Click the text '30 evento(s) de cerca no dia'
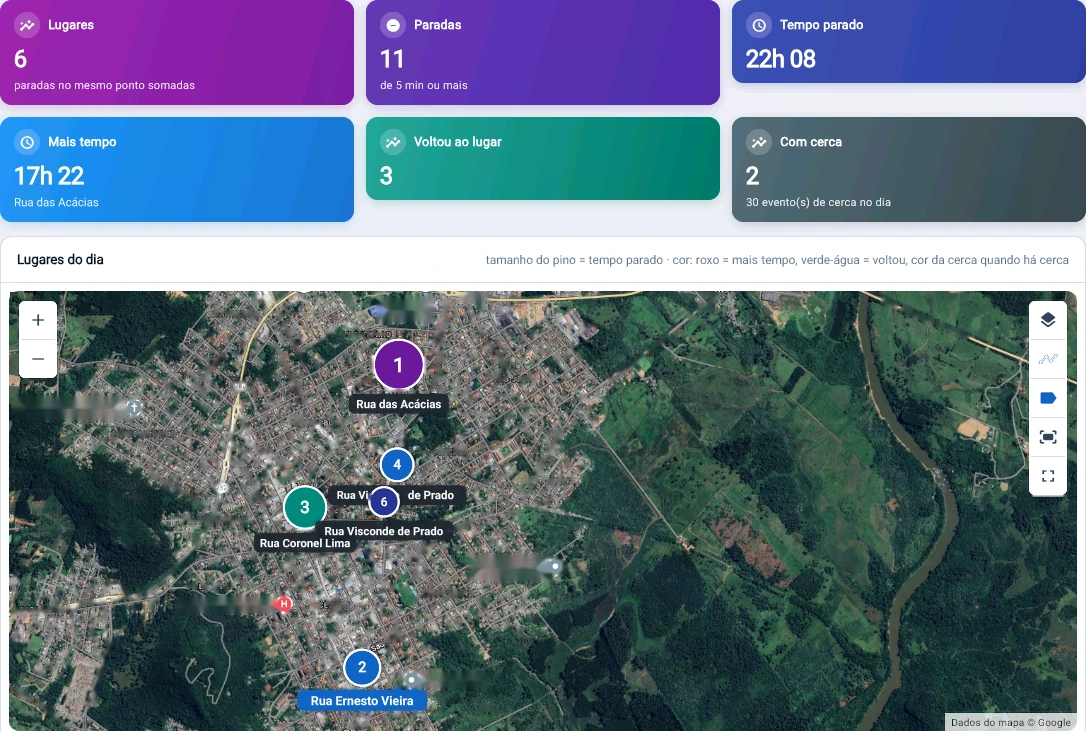Image resolution: width=1086 pixels, height=731 pixels. [x=818, y=202]
